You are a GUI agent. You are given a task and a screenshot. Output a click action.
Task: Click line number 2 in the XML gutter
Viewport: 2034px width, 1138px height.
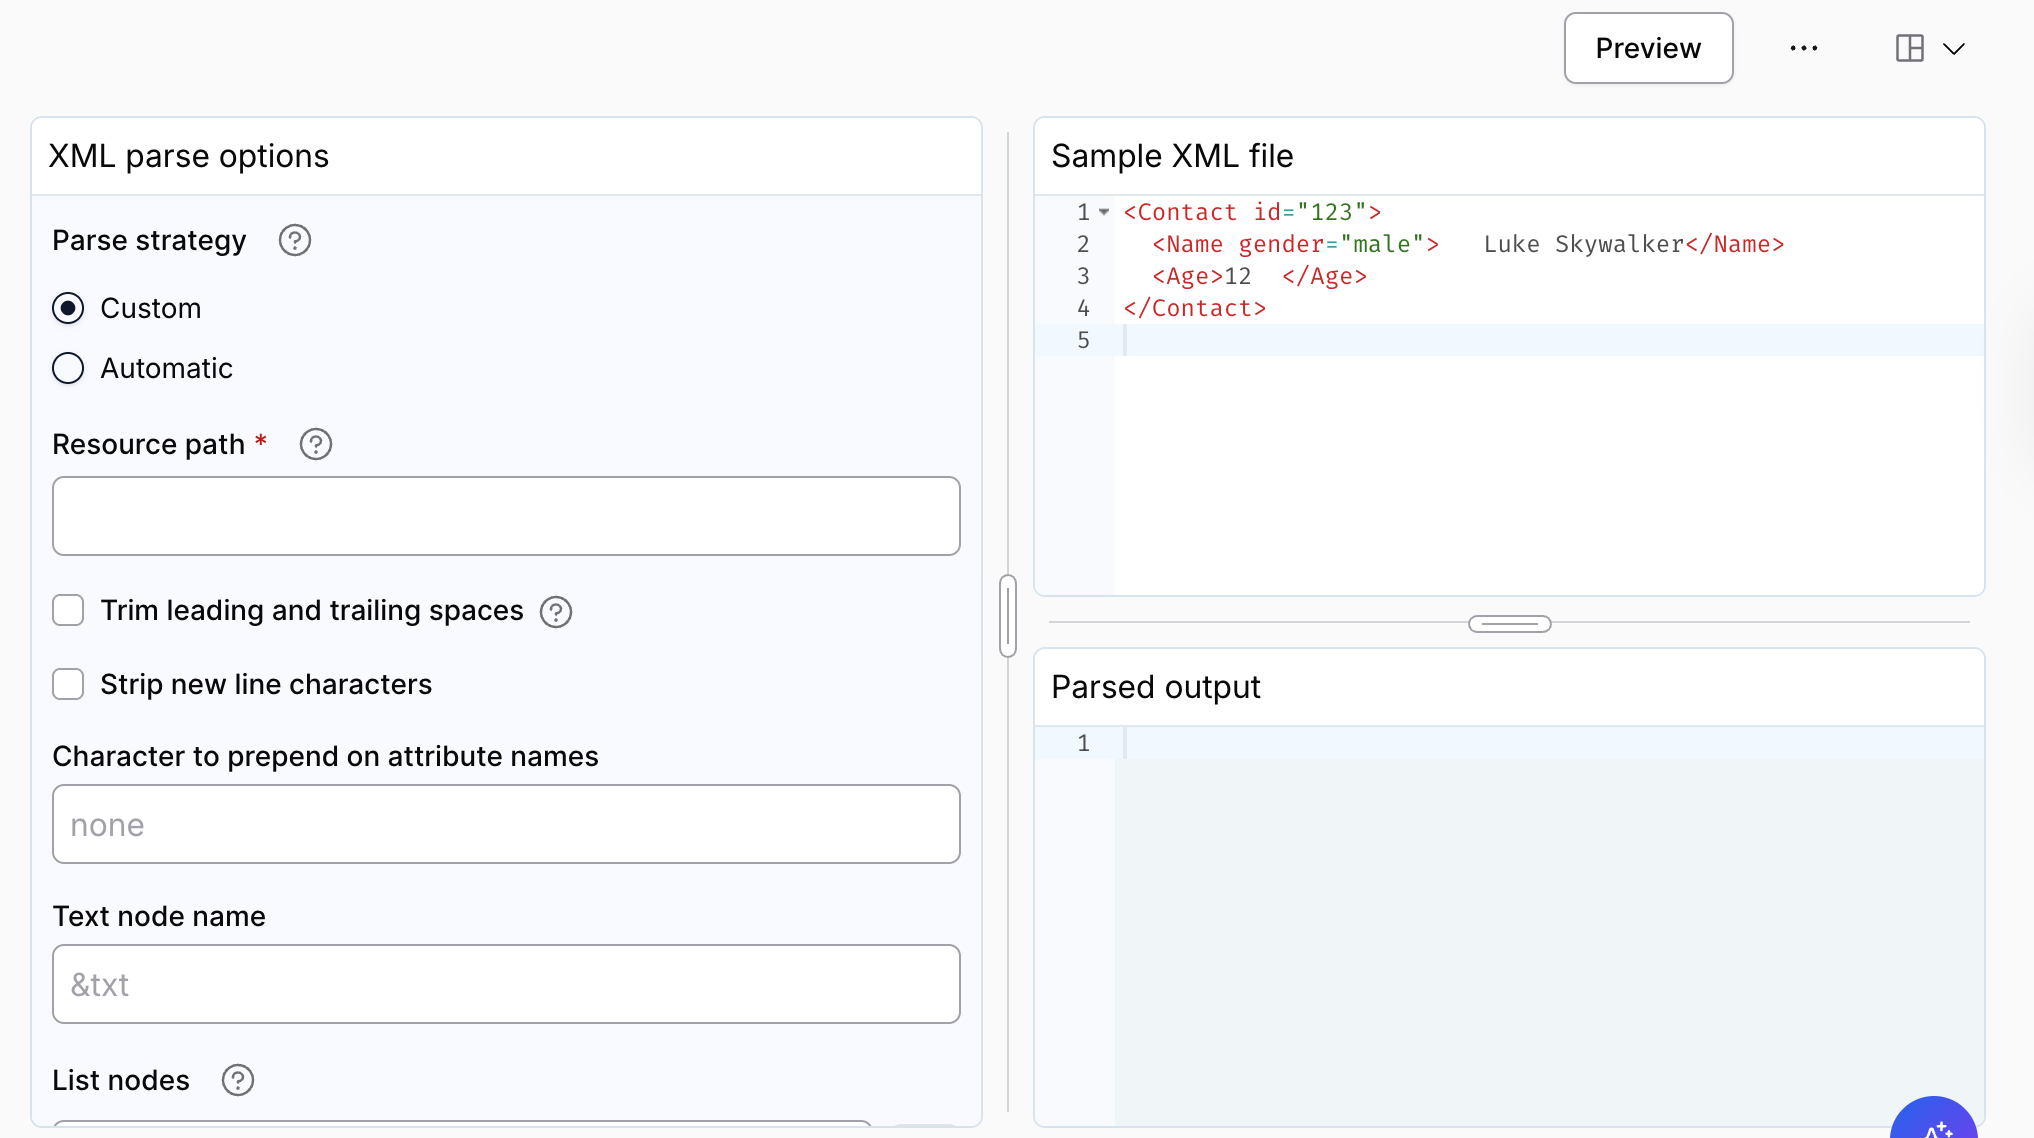1083,244
